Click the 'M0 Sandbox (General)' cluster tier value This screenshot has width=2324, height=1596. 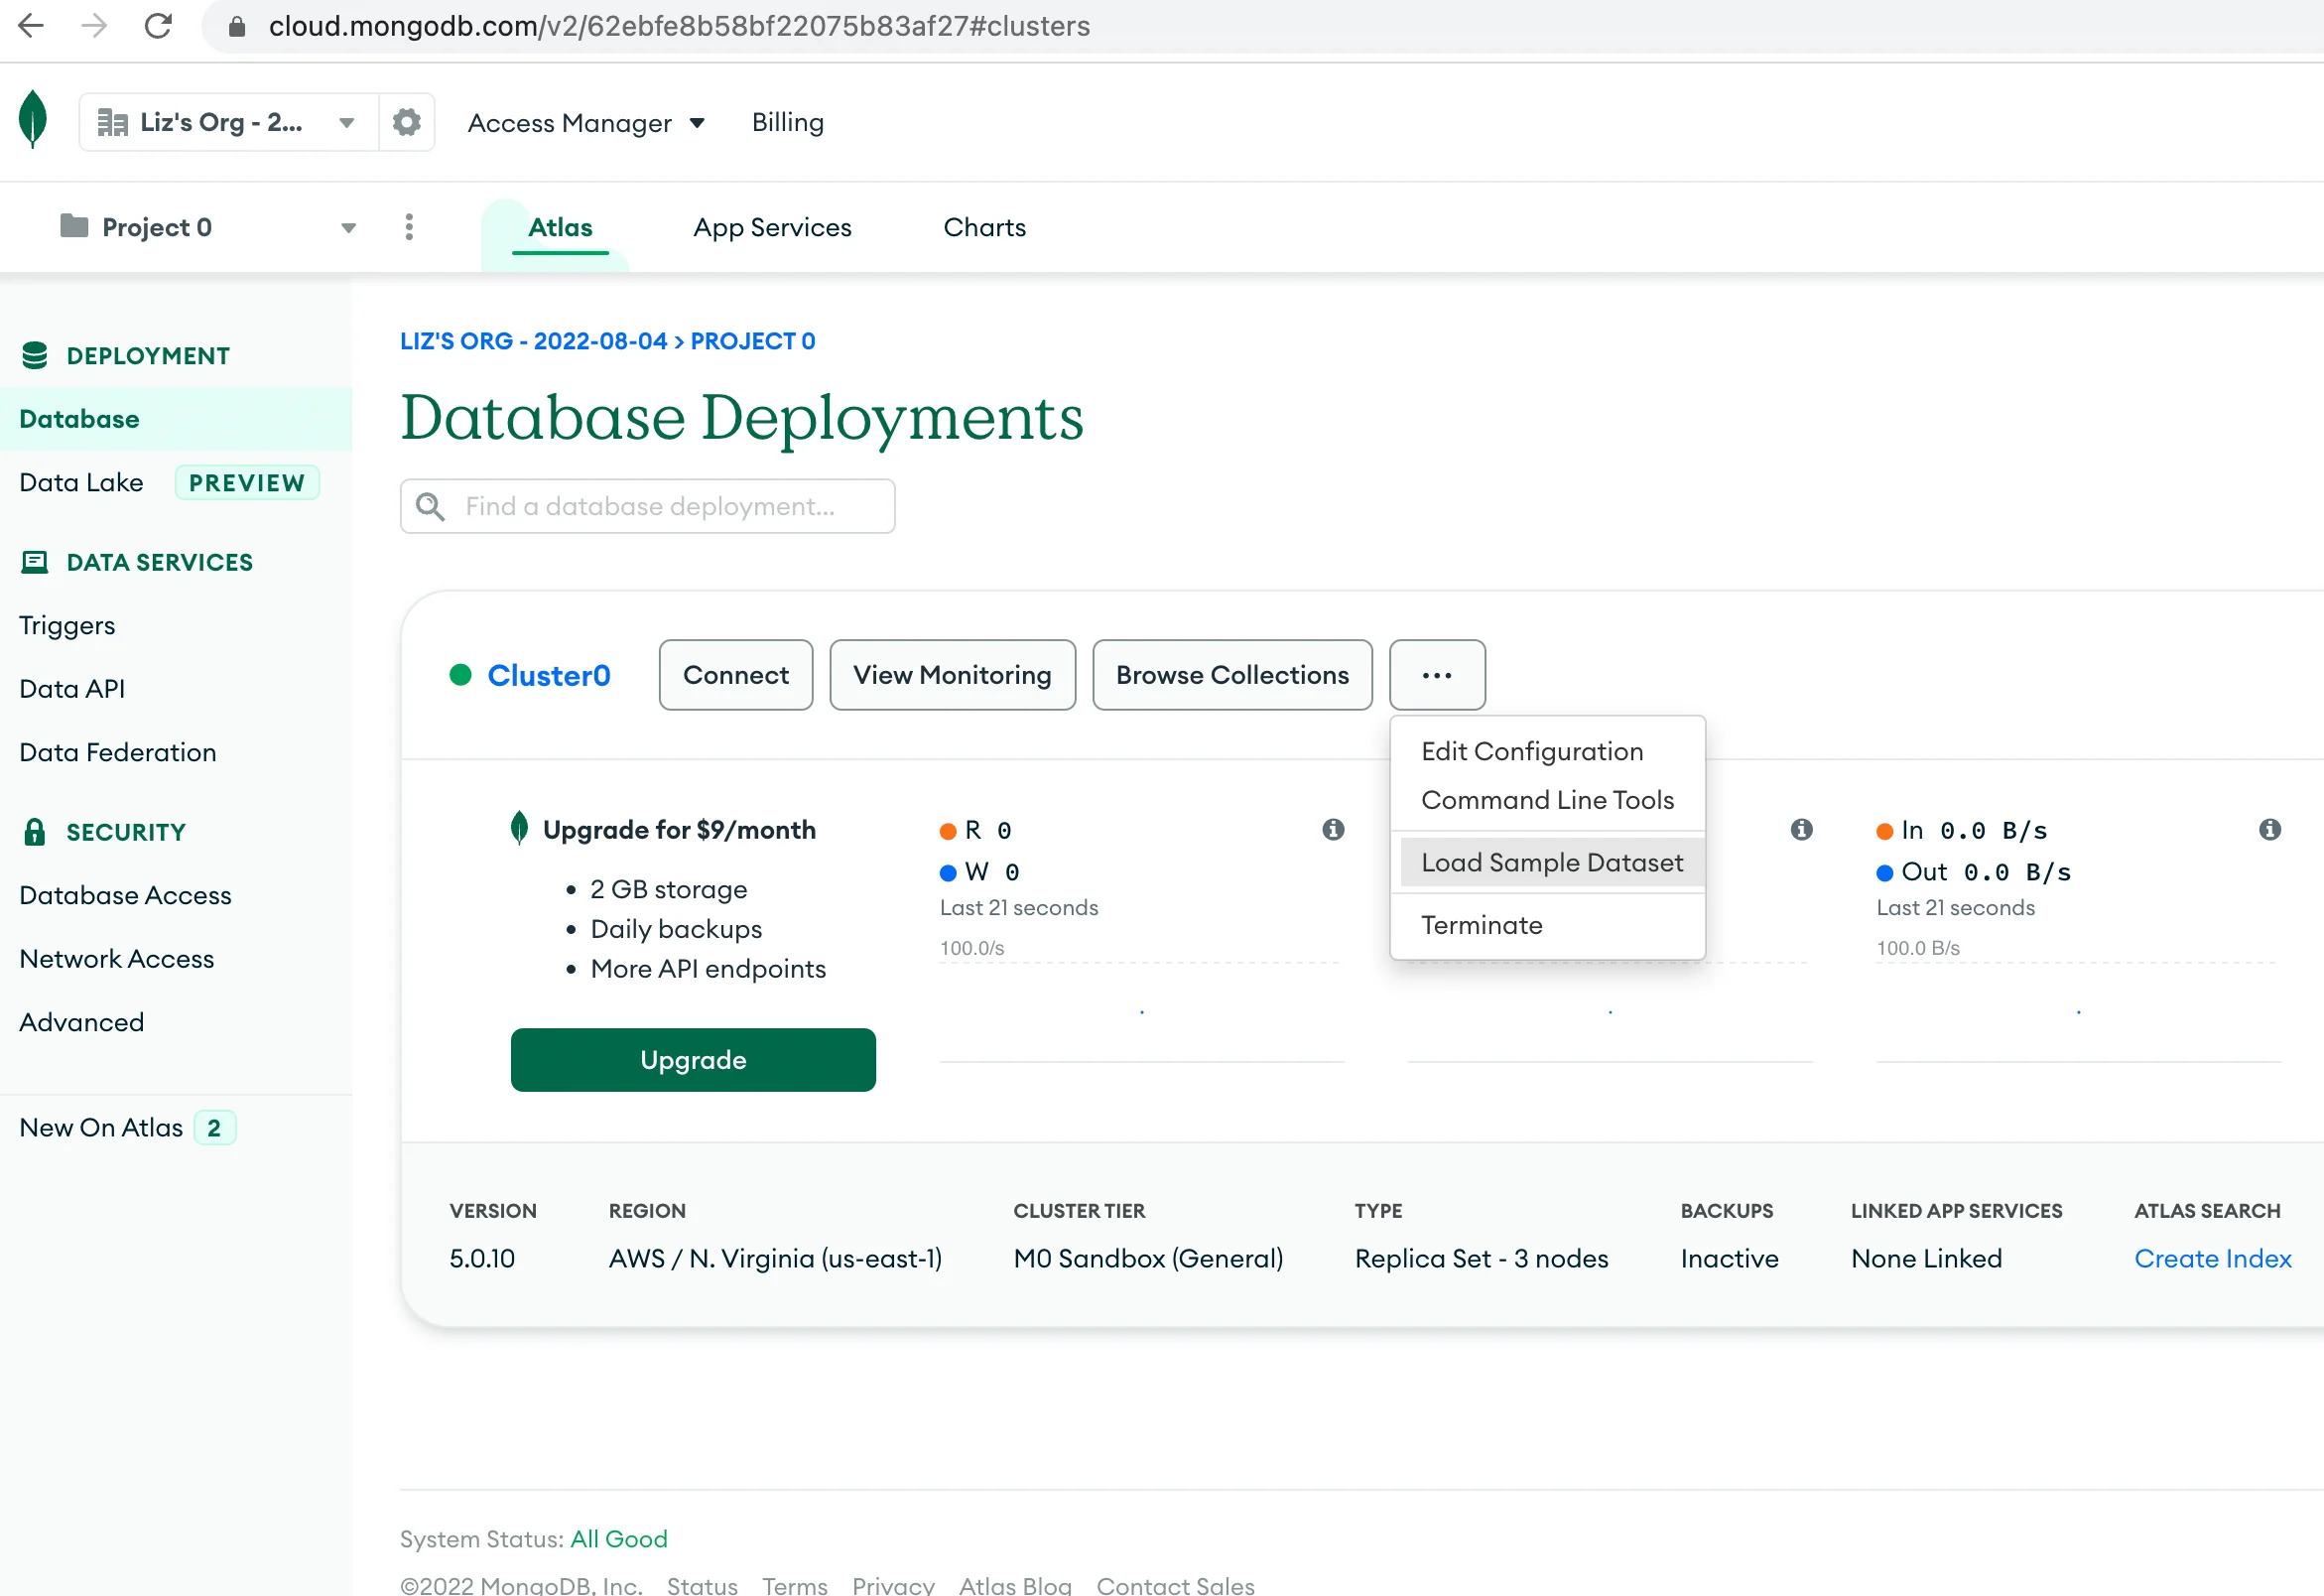[1148, 1258]
